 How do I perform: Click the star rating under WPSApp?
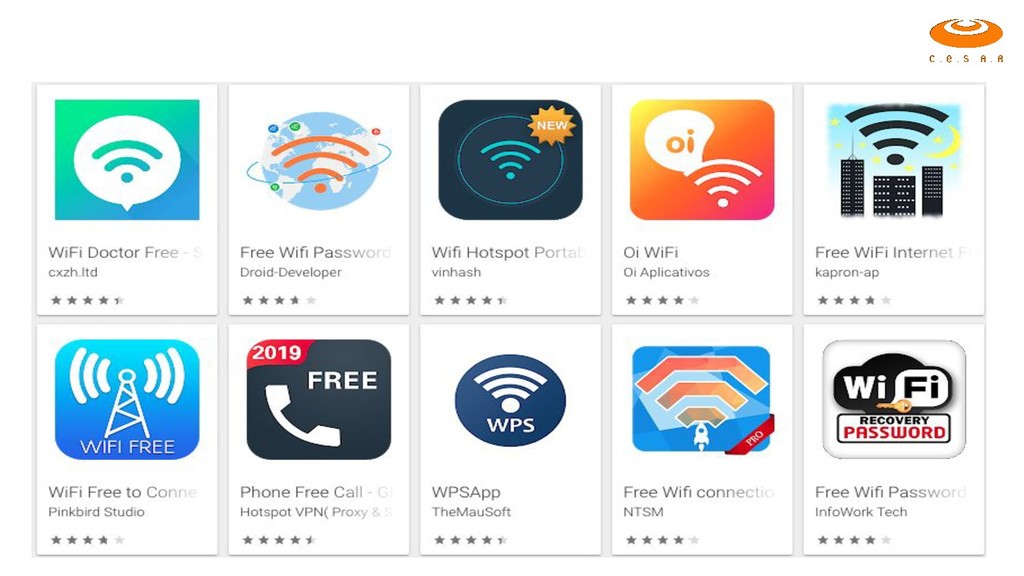[x=470, y=540]
